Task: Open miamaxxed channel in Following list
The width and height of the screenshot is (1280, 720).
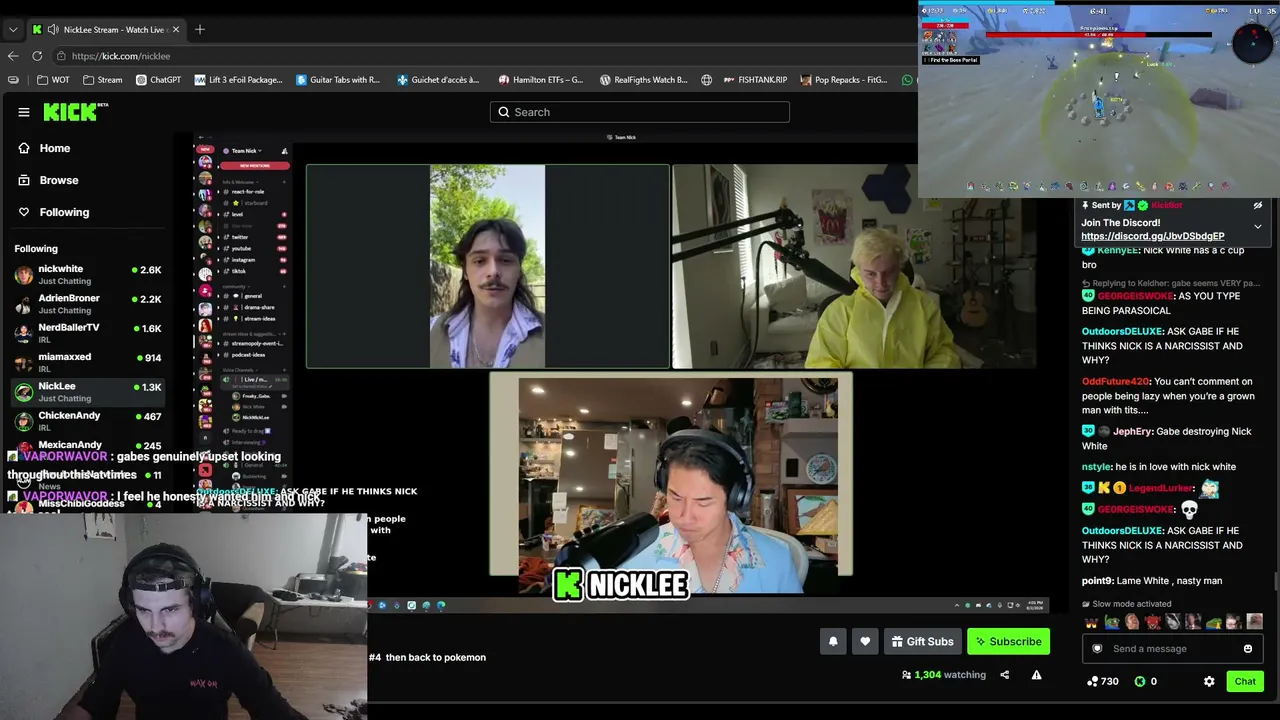Action: click(x=88, y=362)
